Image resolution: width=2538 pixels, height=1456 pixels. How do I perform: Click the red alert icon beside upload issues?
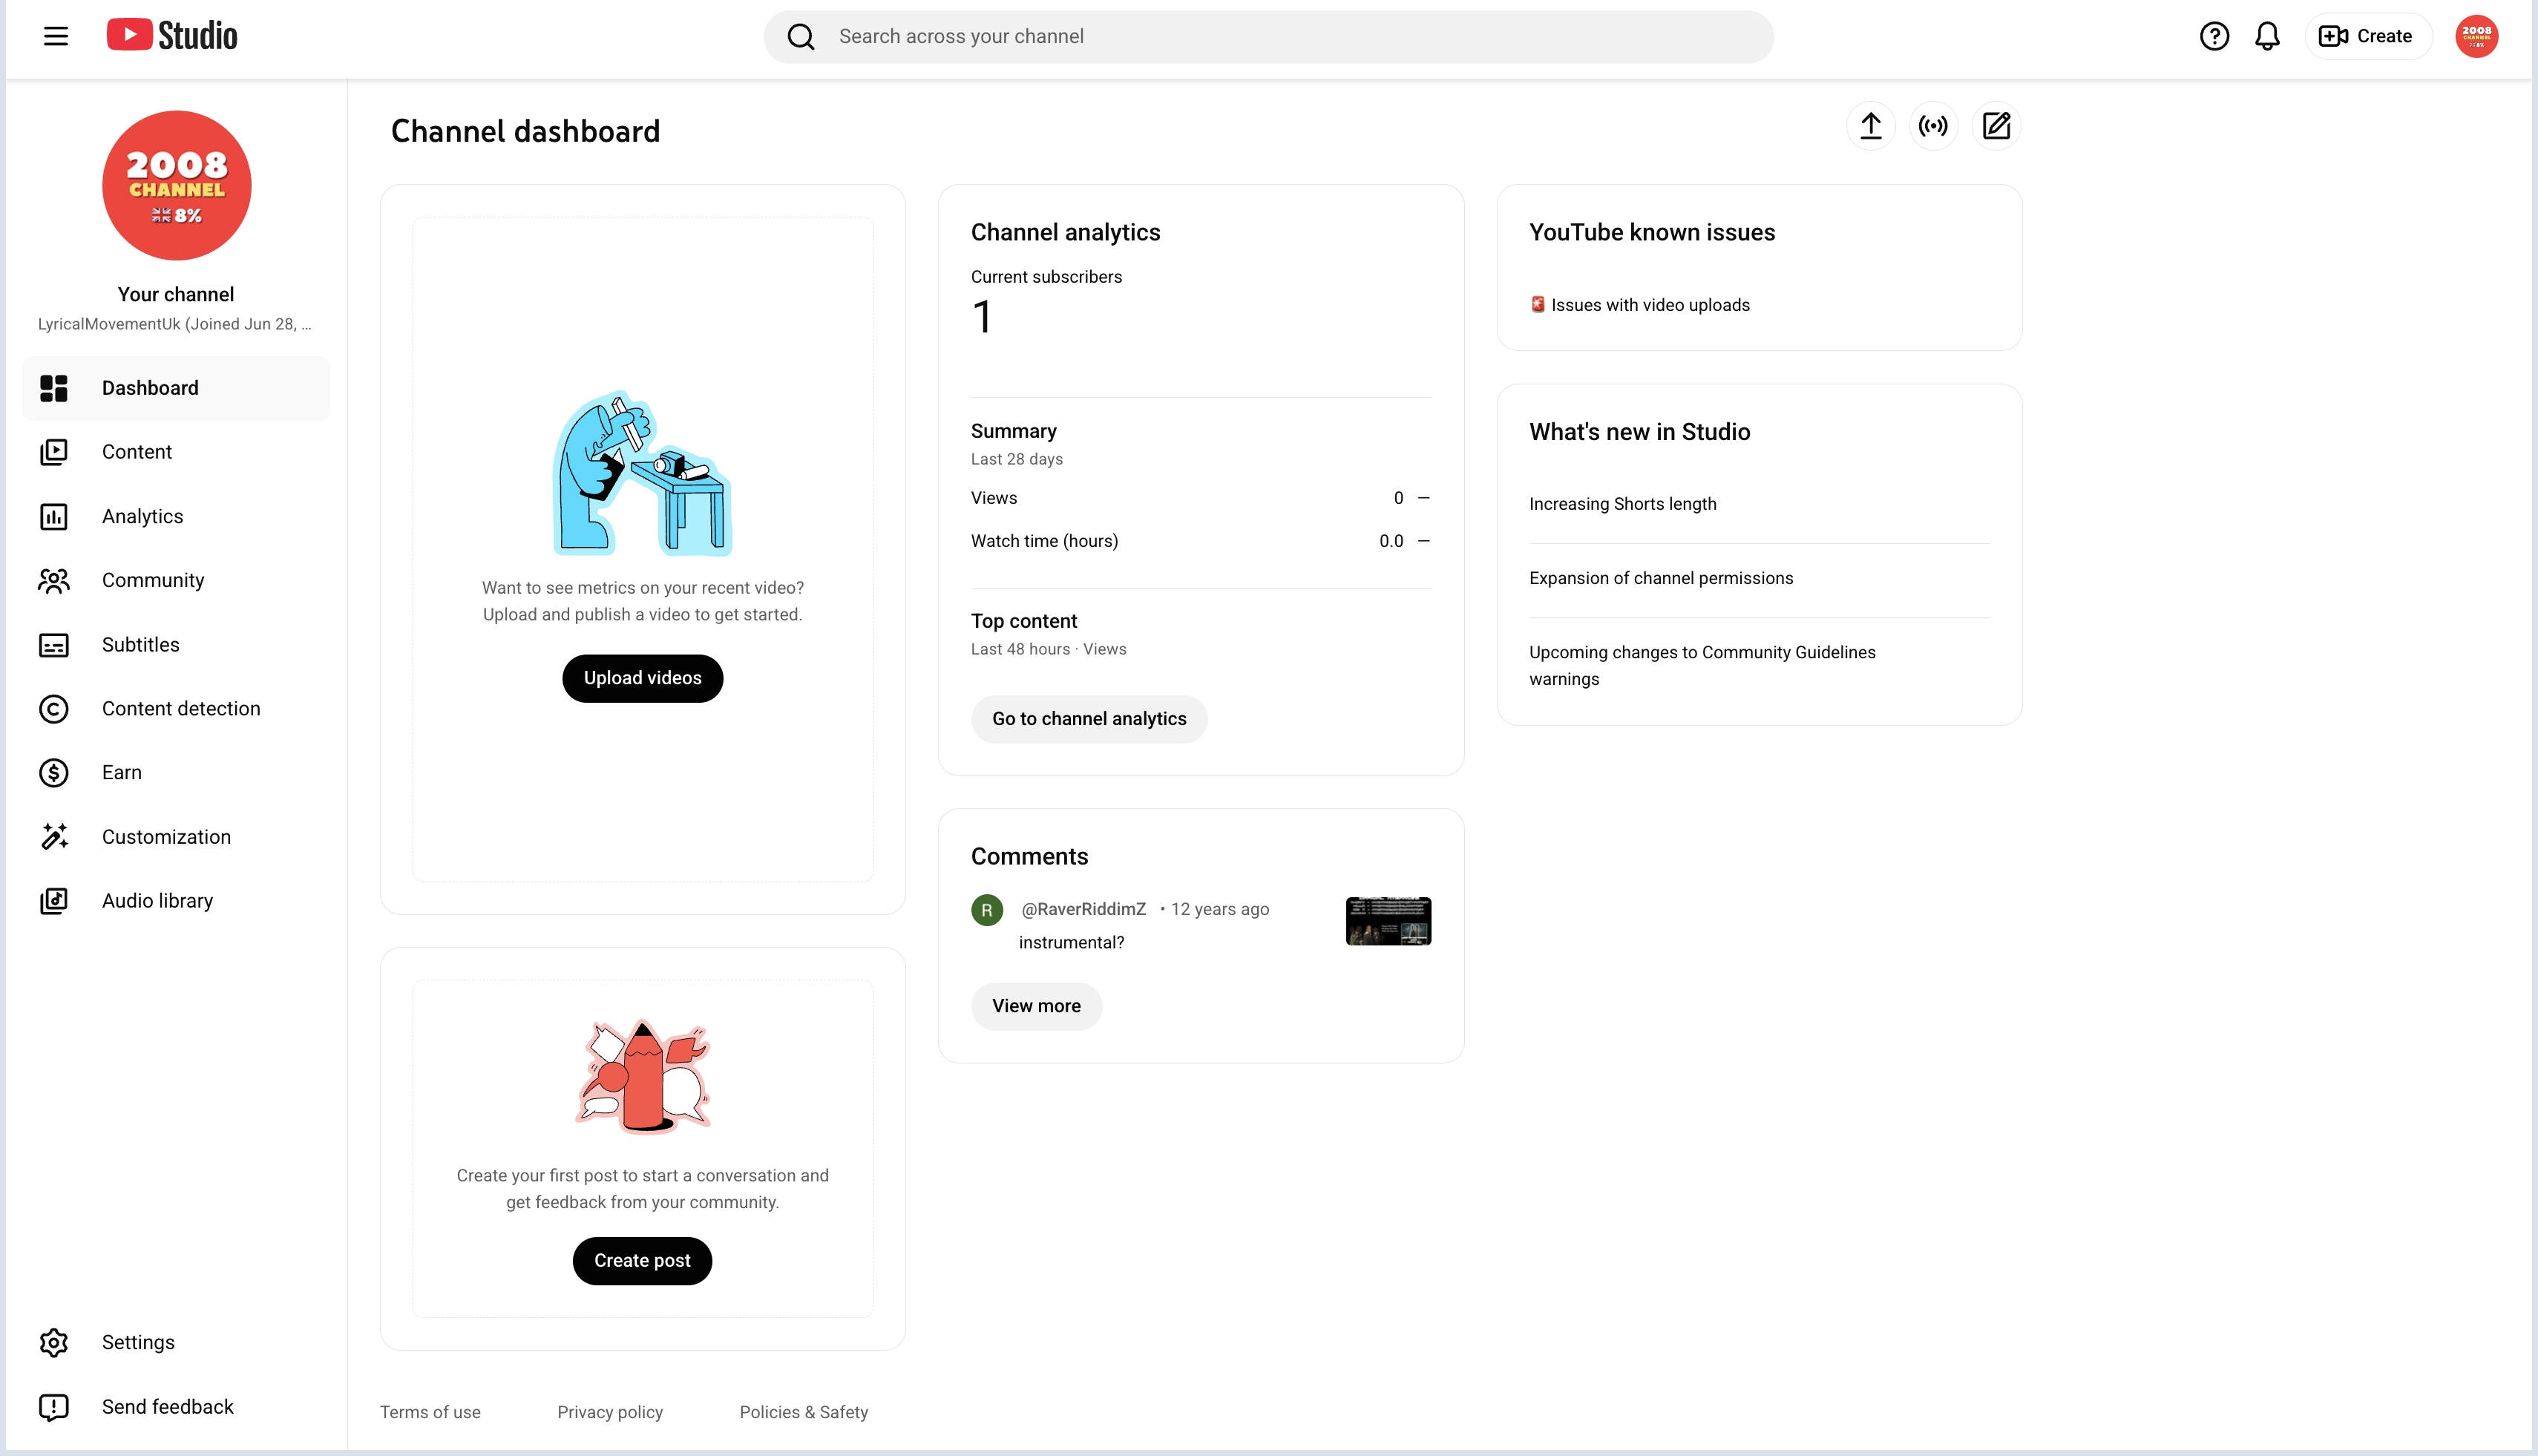(1538, 304)
